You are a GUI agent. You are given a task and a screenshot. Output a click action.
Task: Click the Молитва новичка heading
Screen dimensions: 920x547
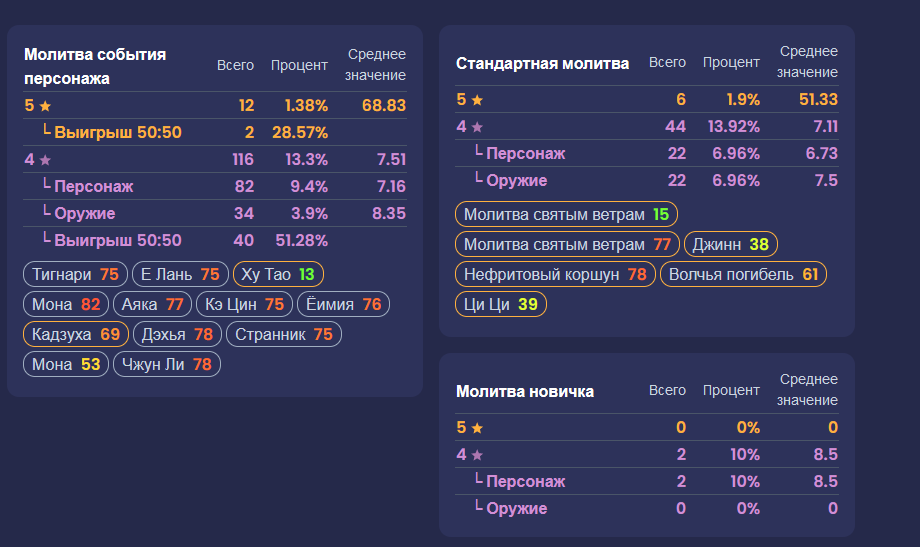[525, 391]
